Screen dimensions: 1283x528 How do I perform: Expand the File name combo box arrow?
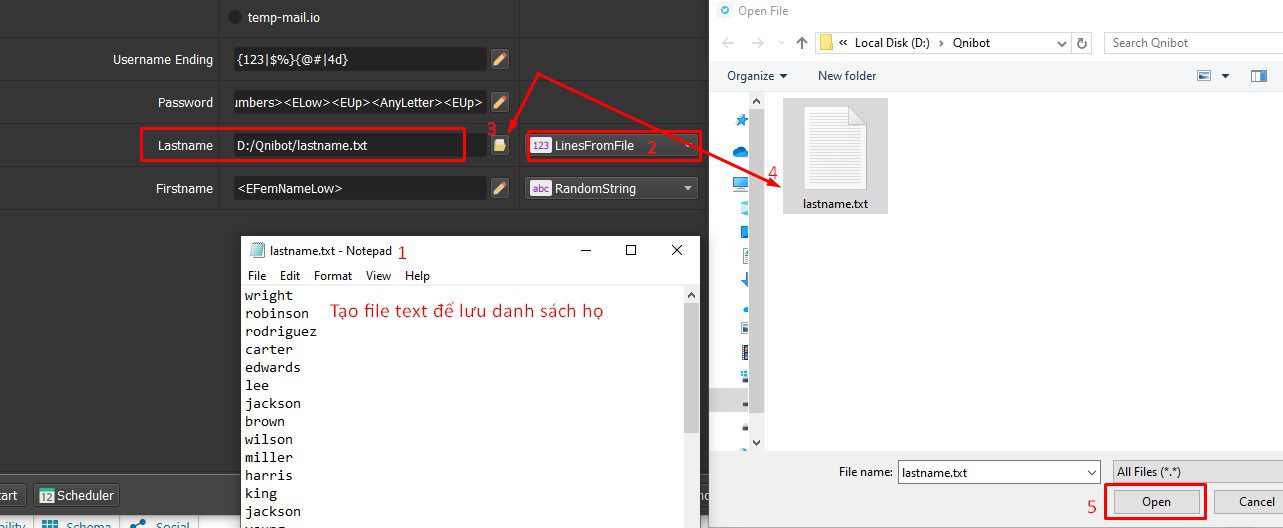tap(1091, 472)
